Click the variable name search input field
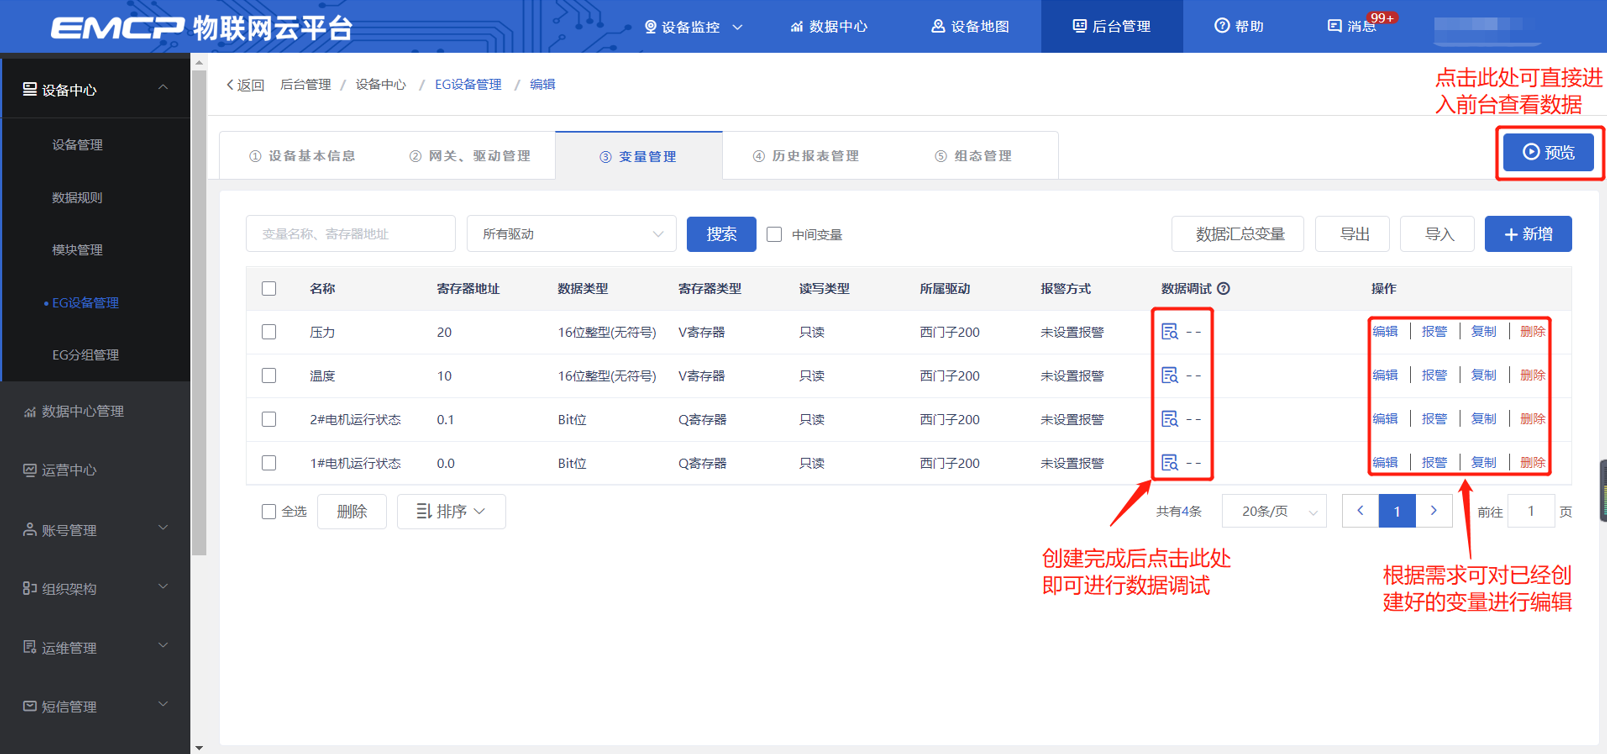 [x=351, y=234]
